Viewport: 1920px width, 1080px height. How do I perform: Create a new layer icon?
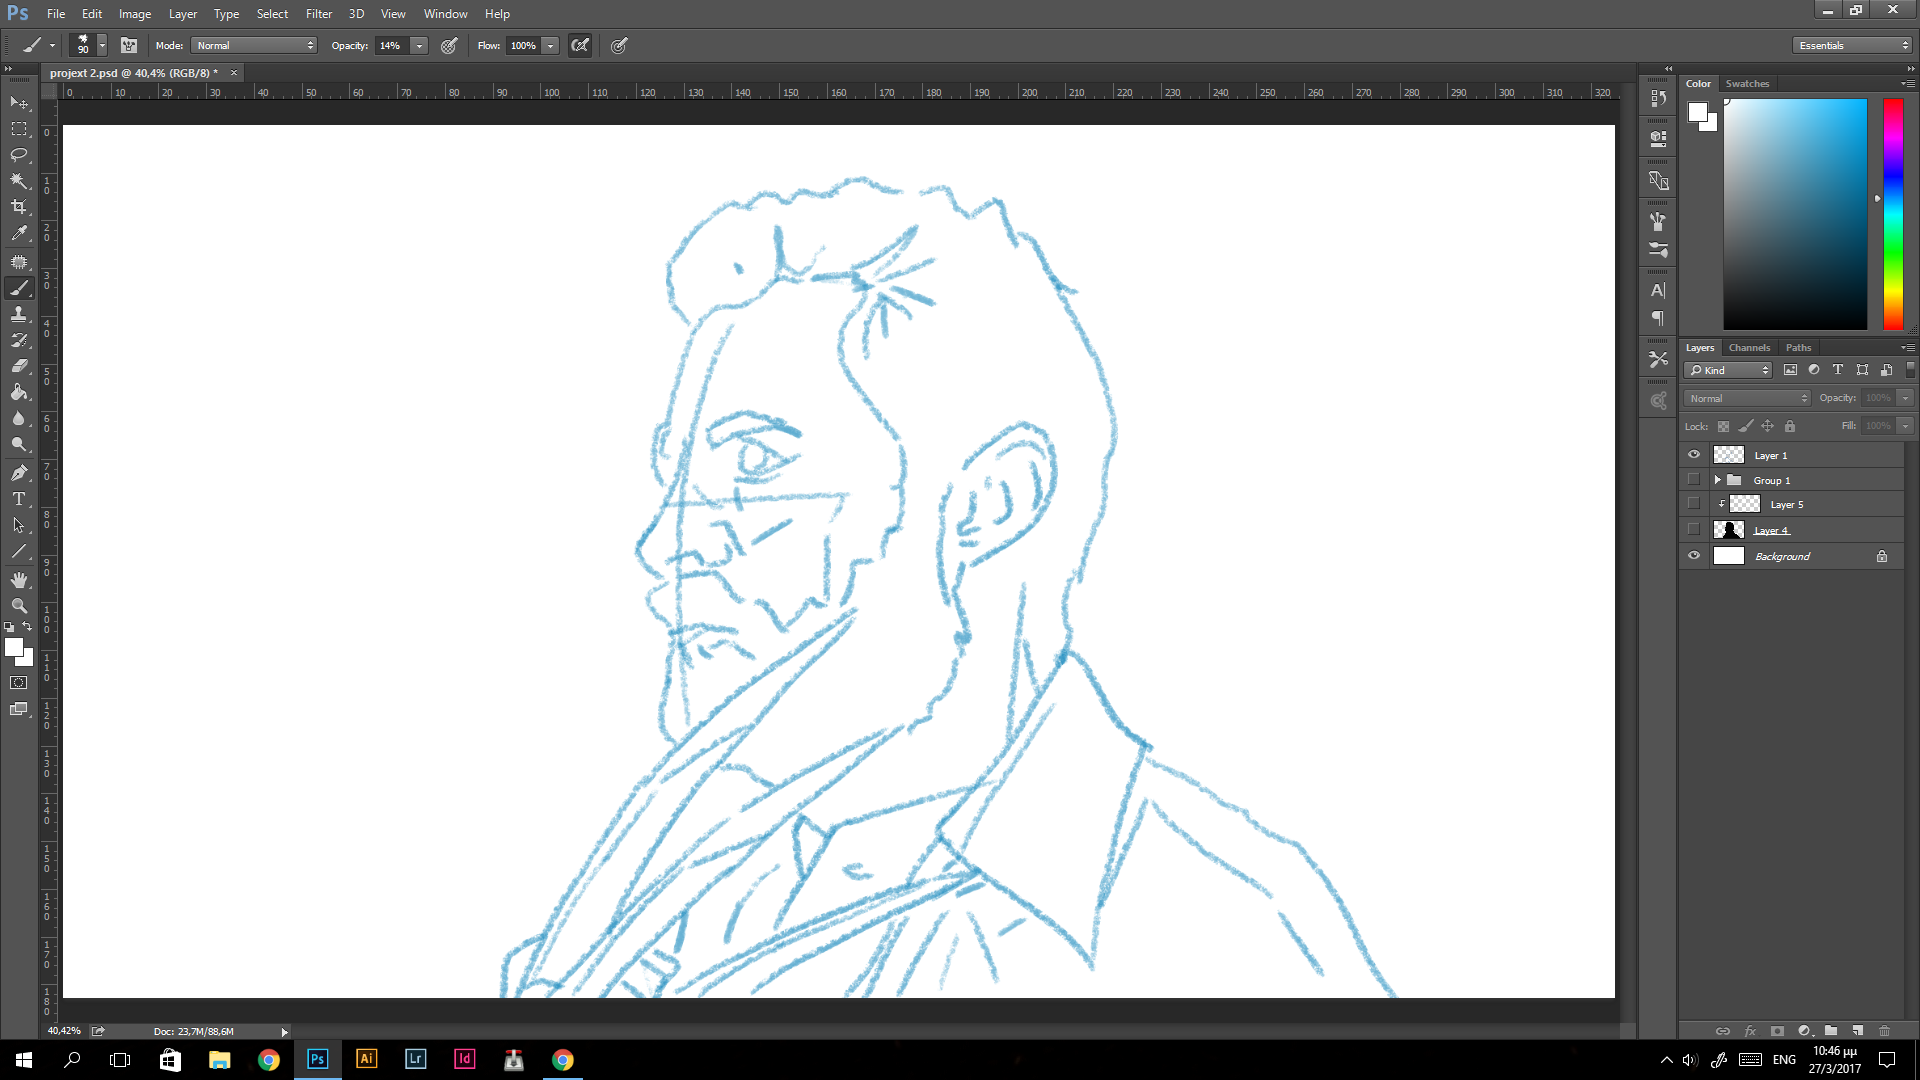1857,1030
